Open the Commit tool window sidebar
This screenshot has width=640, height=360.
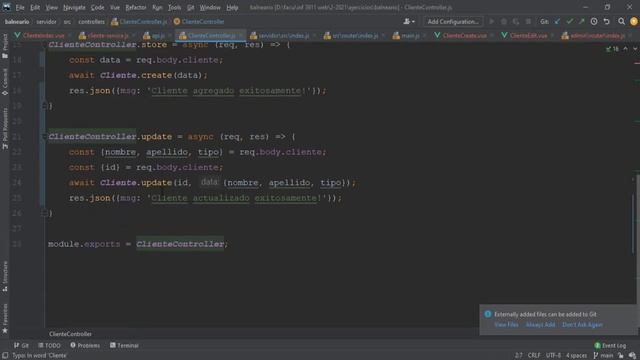tap(5, 82)
